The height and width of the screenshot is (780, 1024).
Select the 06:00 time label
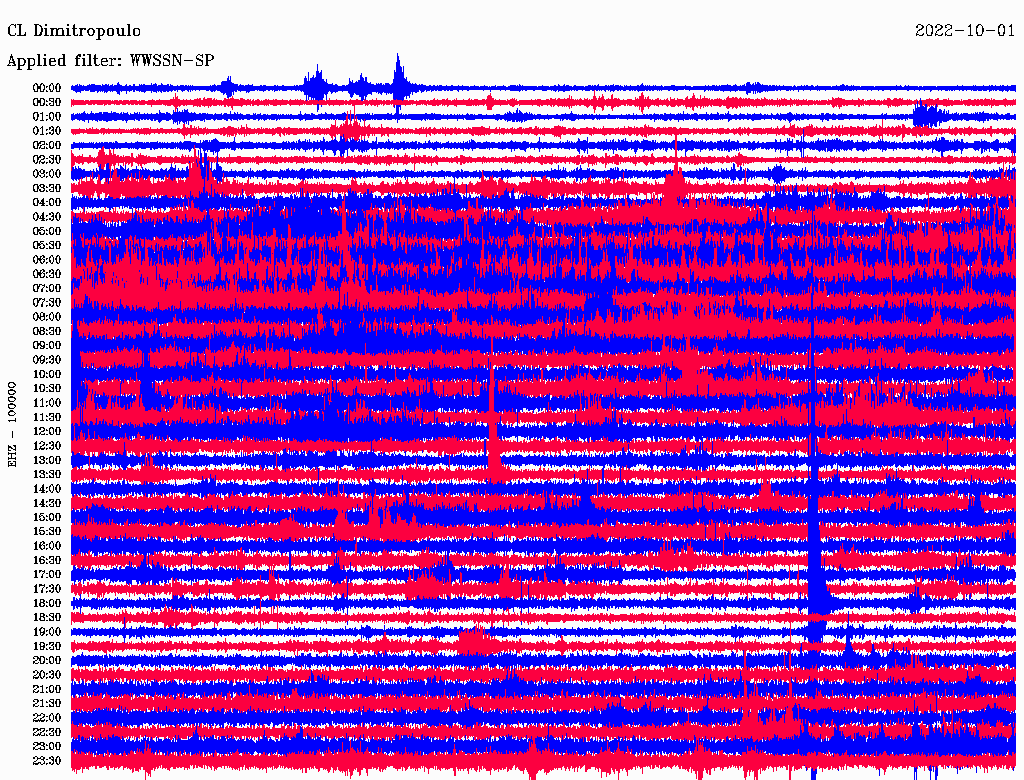[x=47, y=259]
